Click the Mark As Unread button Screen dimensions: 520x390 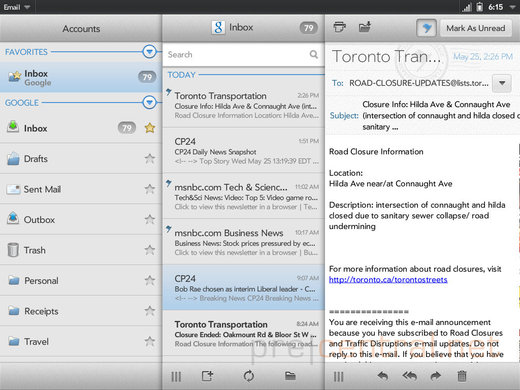pyautogui.click(x=476, y=28)
